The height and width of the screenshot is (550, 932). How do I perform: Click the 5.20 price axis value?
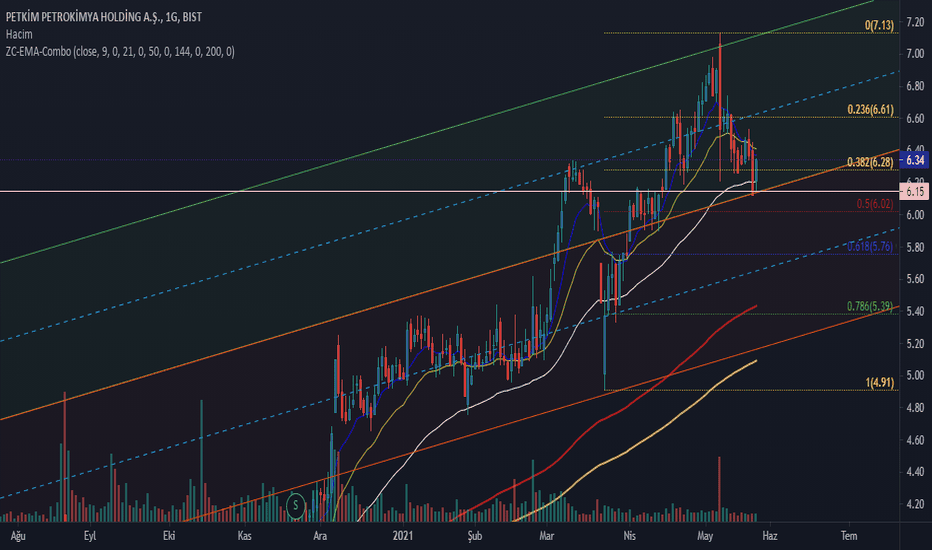point(915,344)
